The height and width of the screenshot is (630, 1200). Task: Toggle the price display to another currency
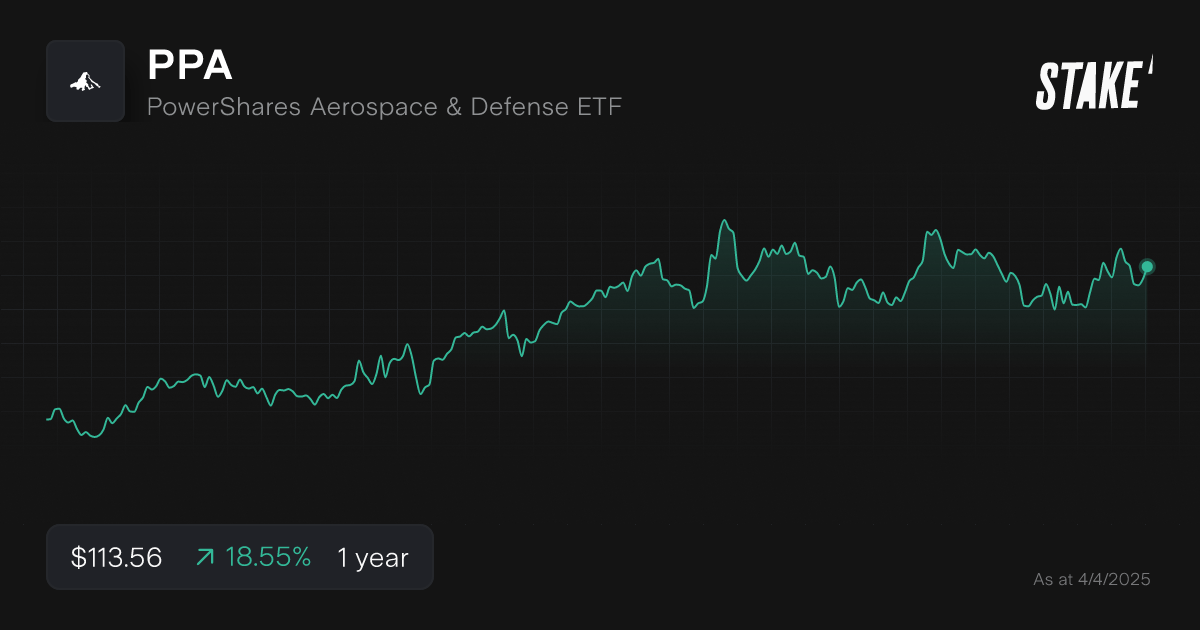113,557
